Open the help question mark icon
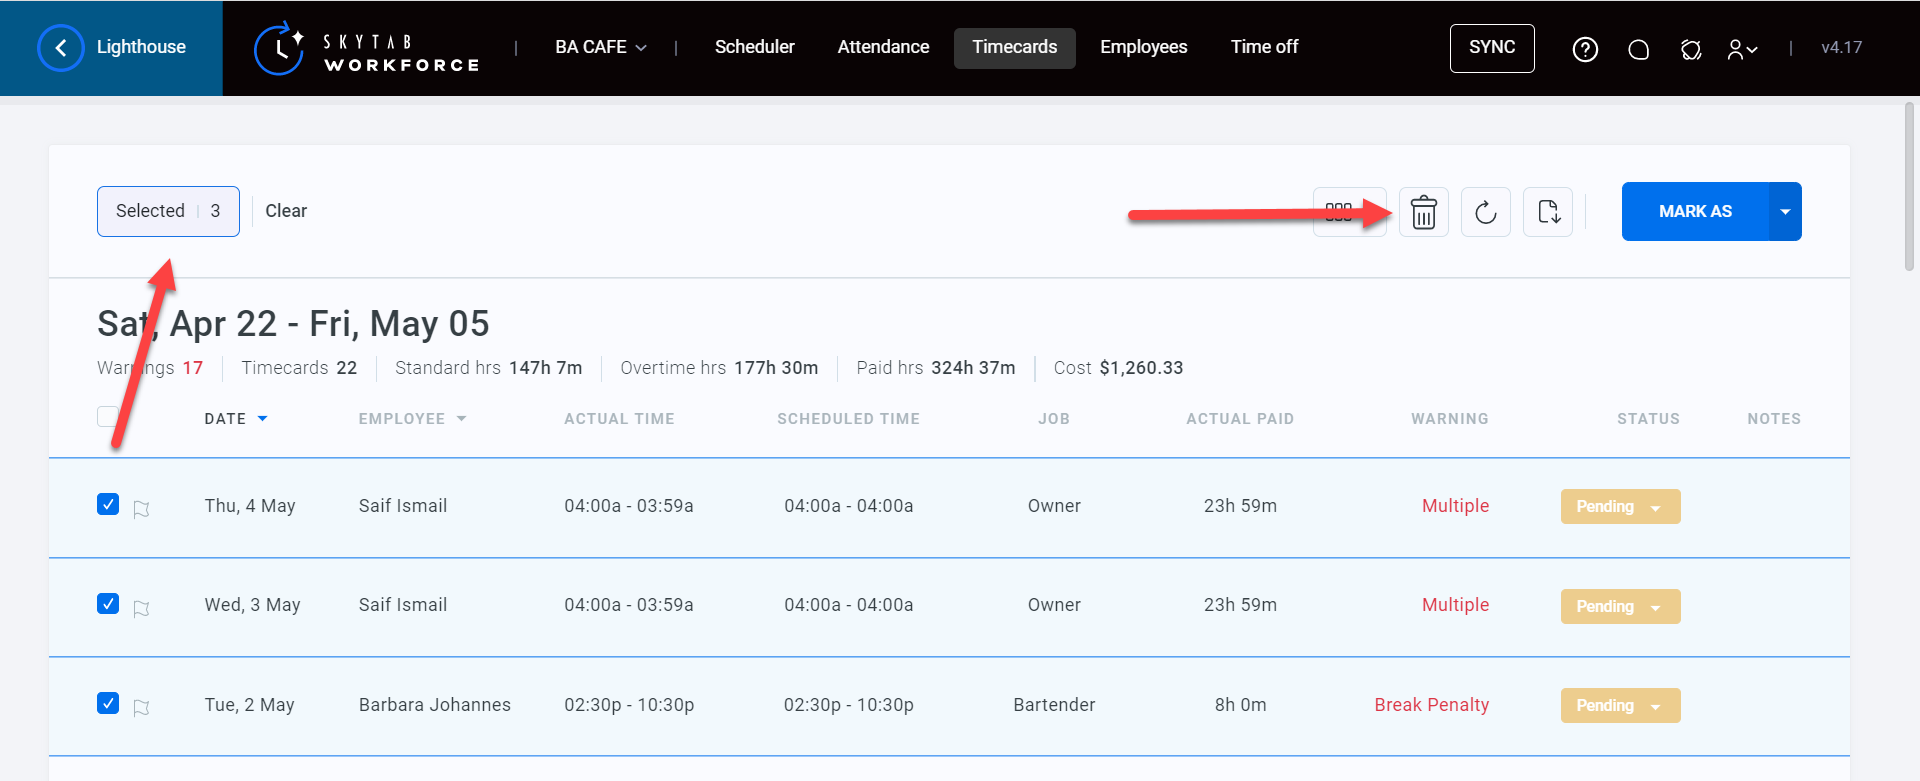The width and height of the screenshot is (1920, 781). tap(1585, 49)
